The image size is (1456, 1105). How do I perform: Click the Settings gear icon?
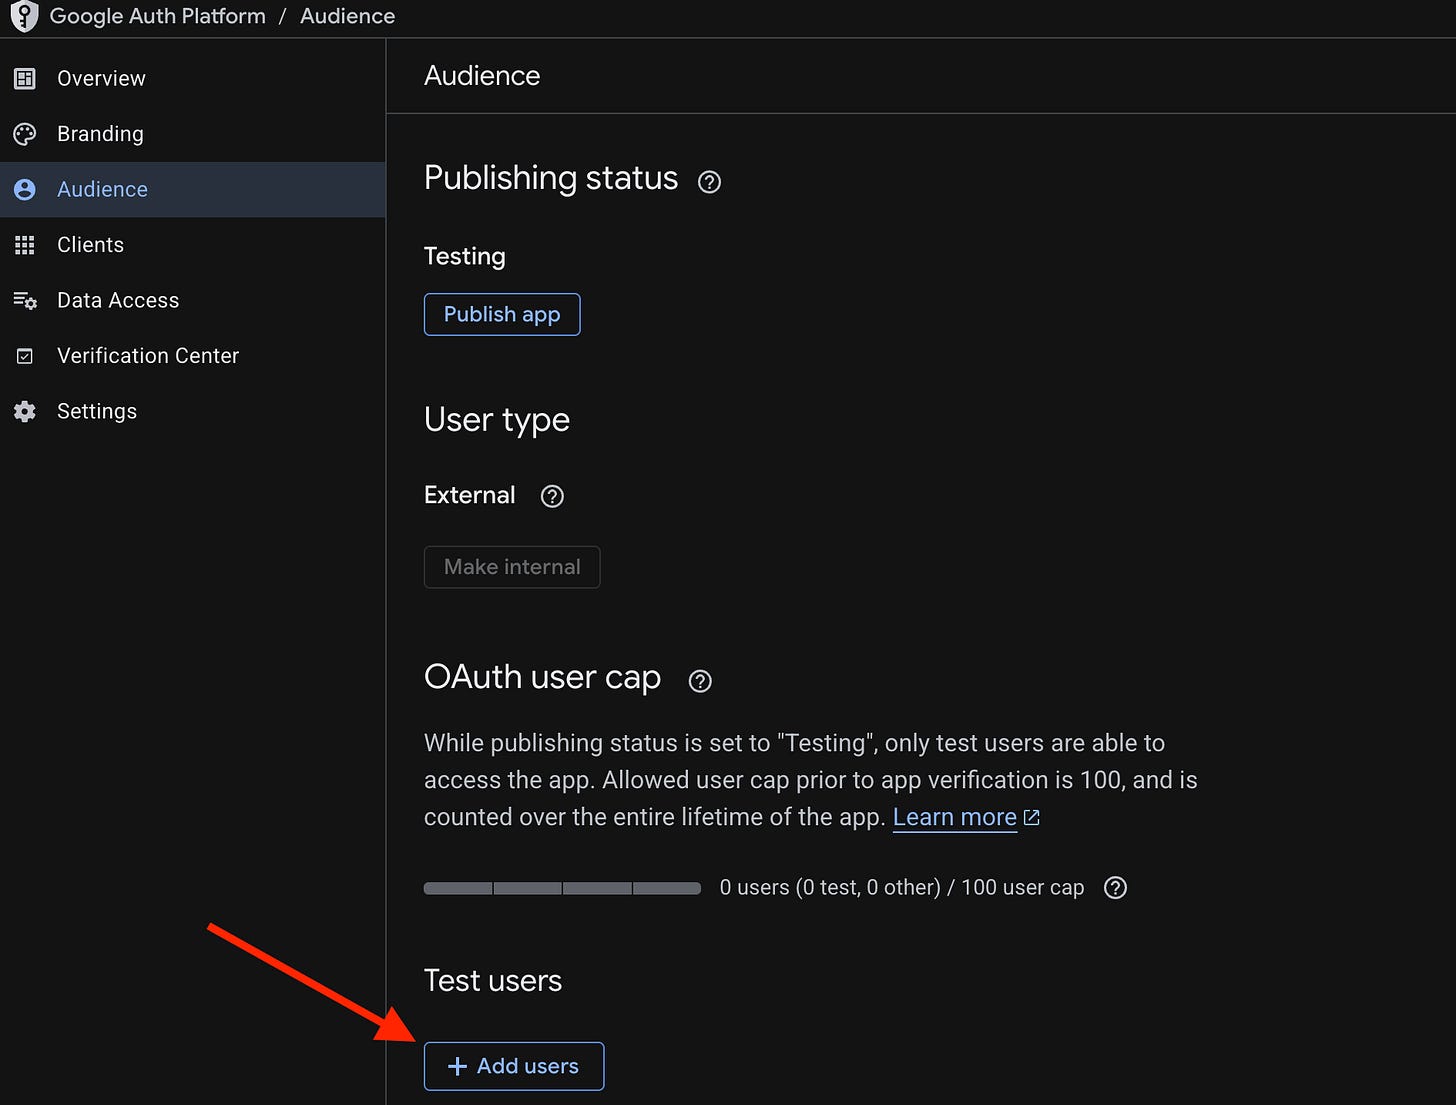(25, 411)
